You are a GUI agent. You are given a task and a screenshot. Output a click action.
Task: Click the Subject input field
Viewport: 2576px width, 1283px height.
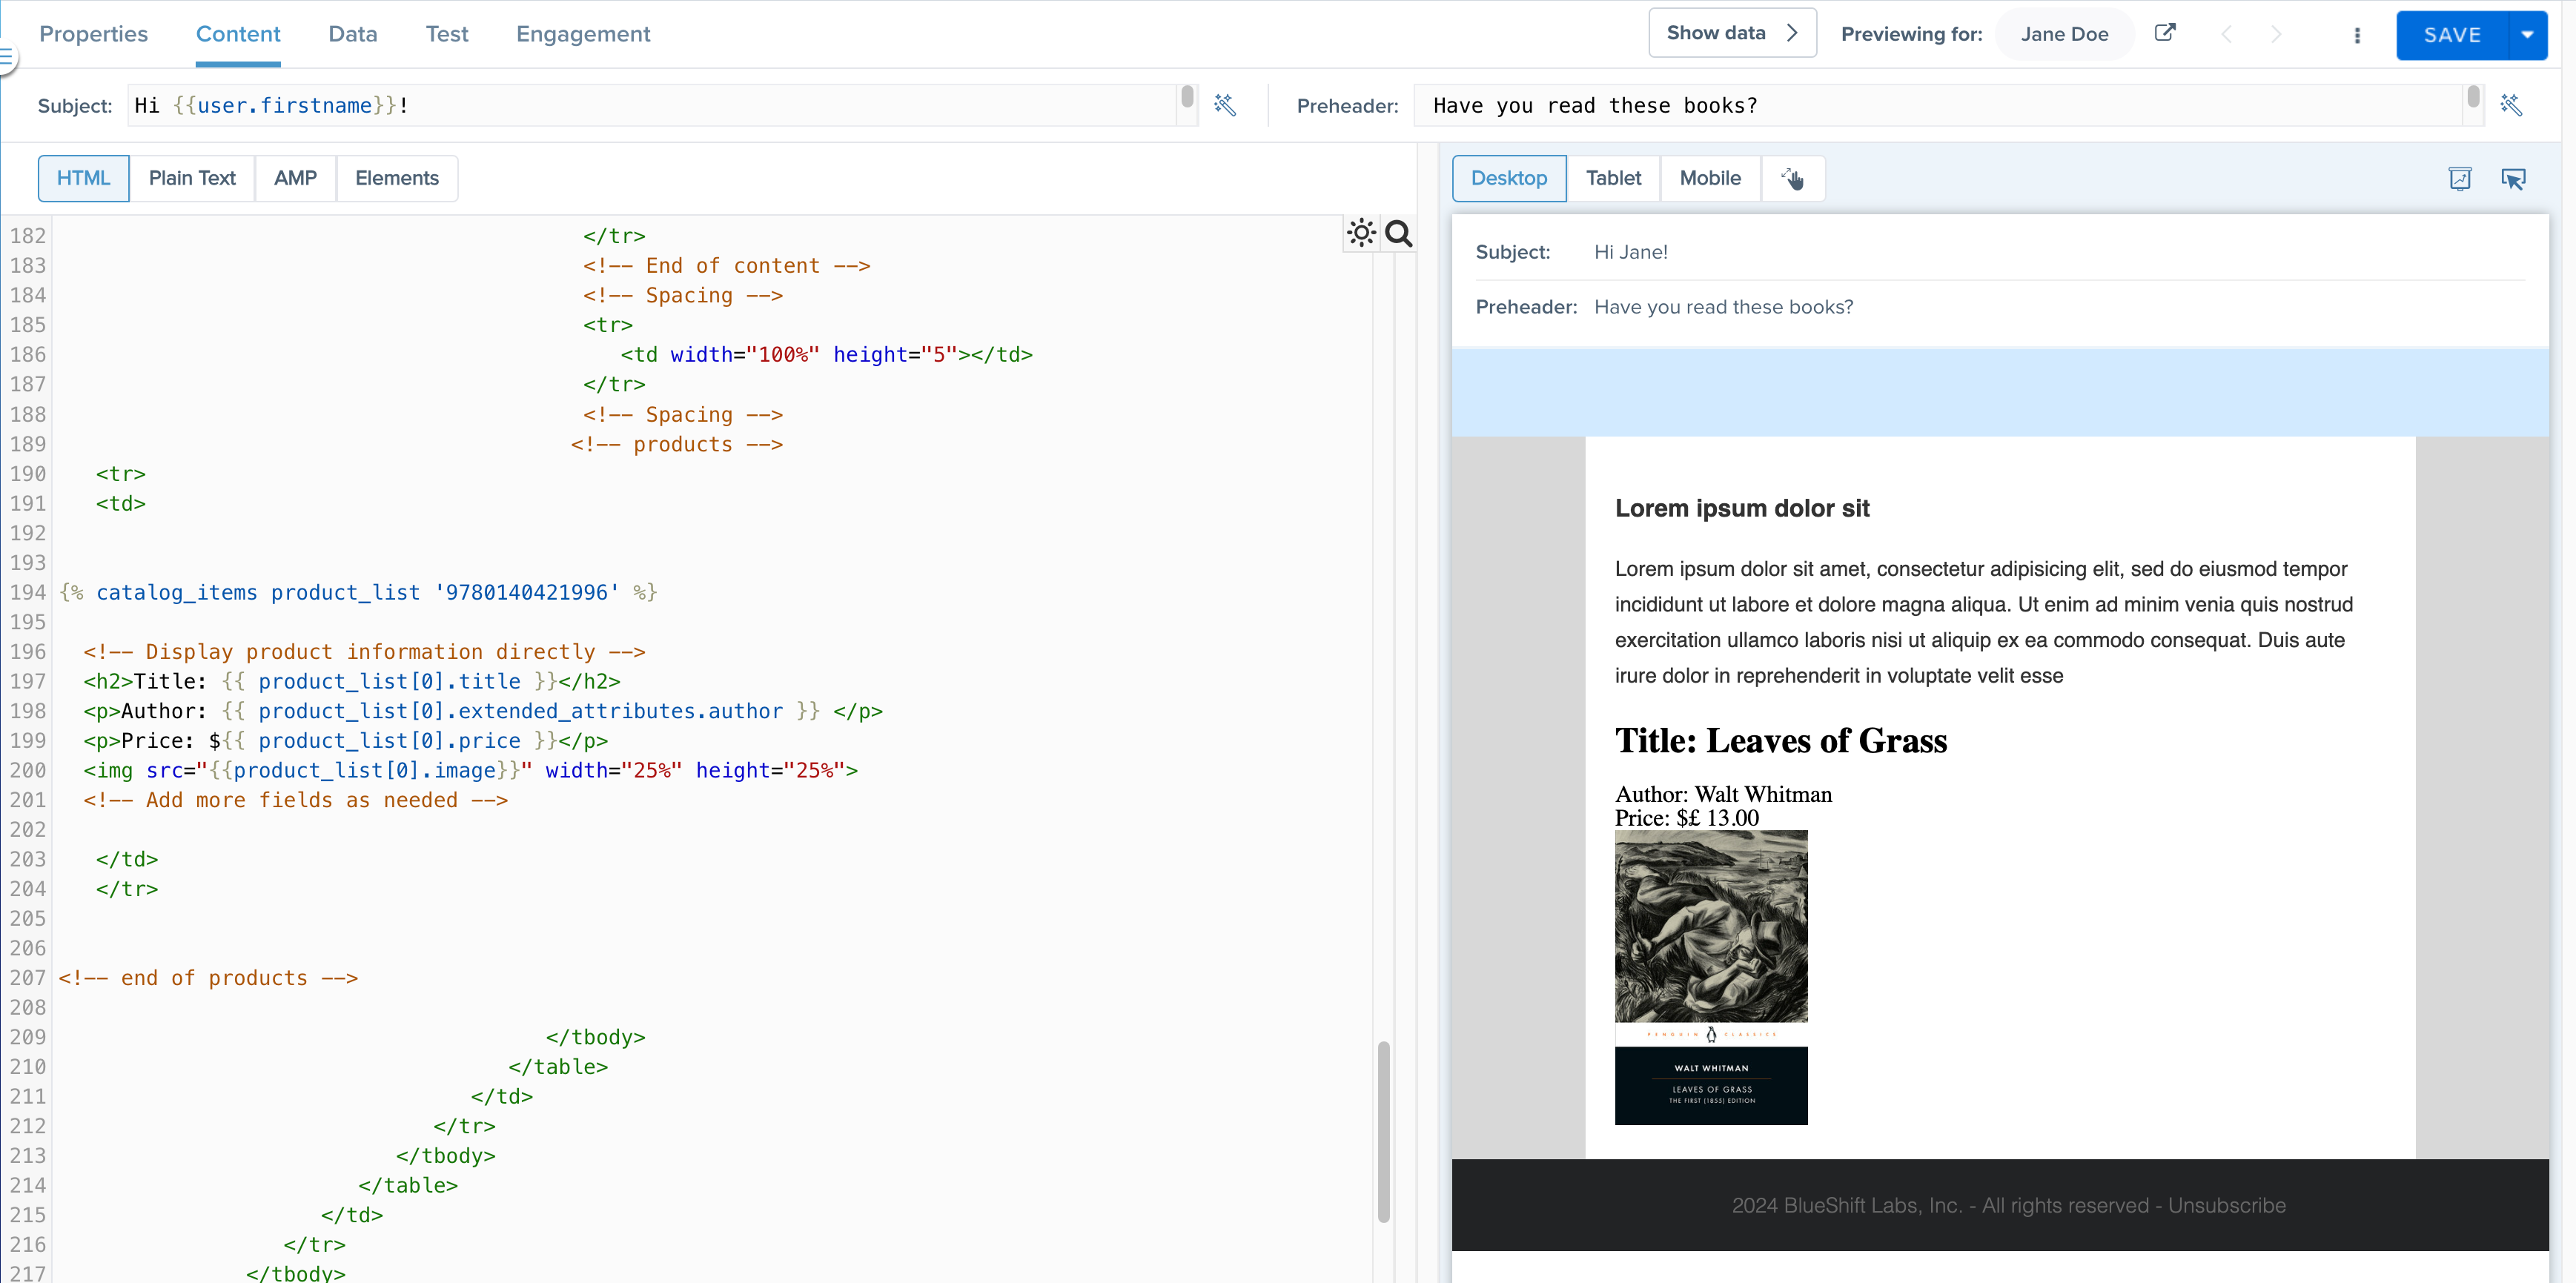point(652,105)
